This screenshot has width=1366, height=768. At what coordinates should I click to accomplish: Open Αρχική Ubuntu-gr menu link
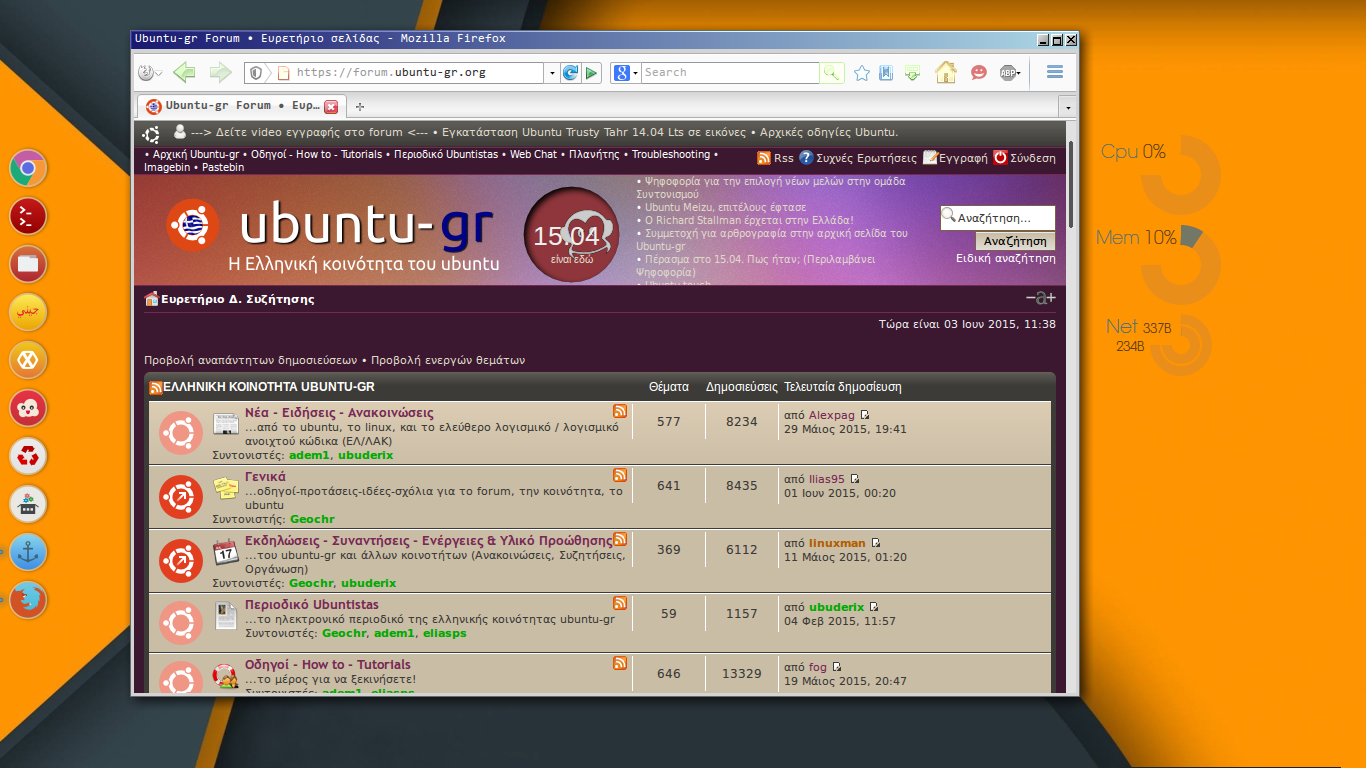[x=195, y=155]
